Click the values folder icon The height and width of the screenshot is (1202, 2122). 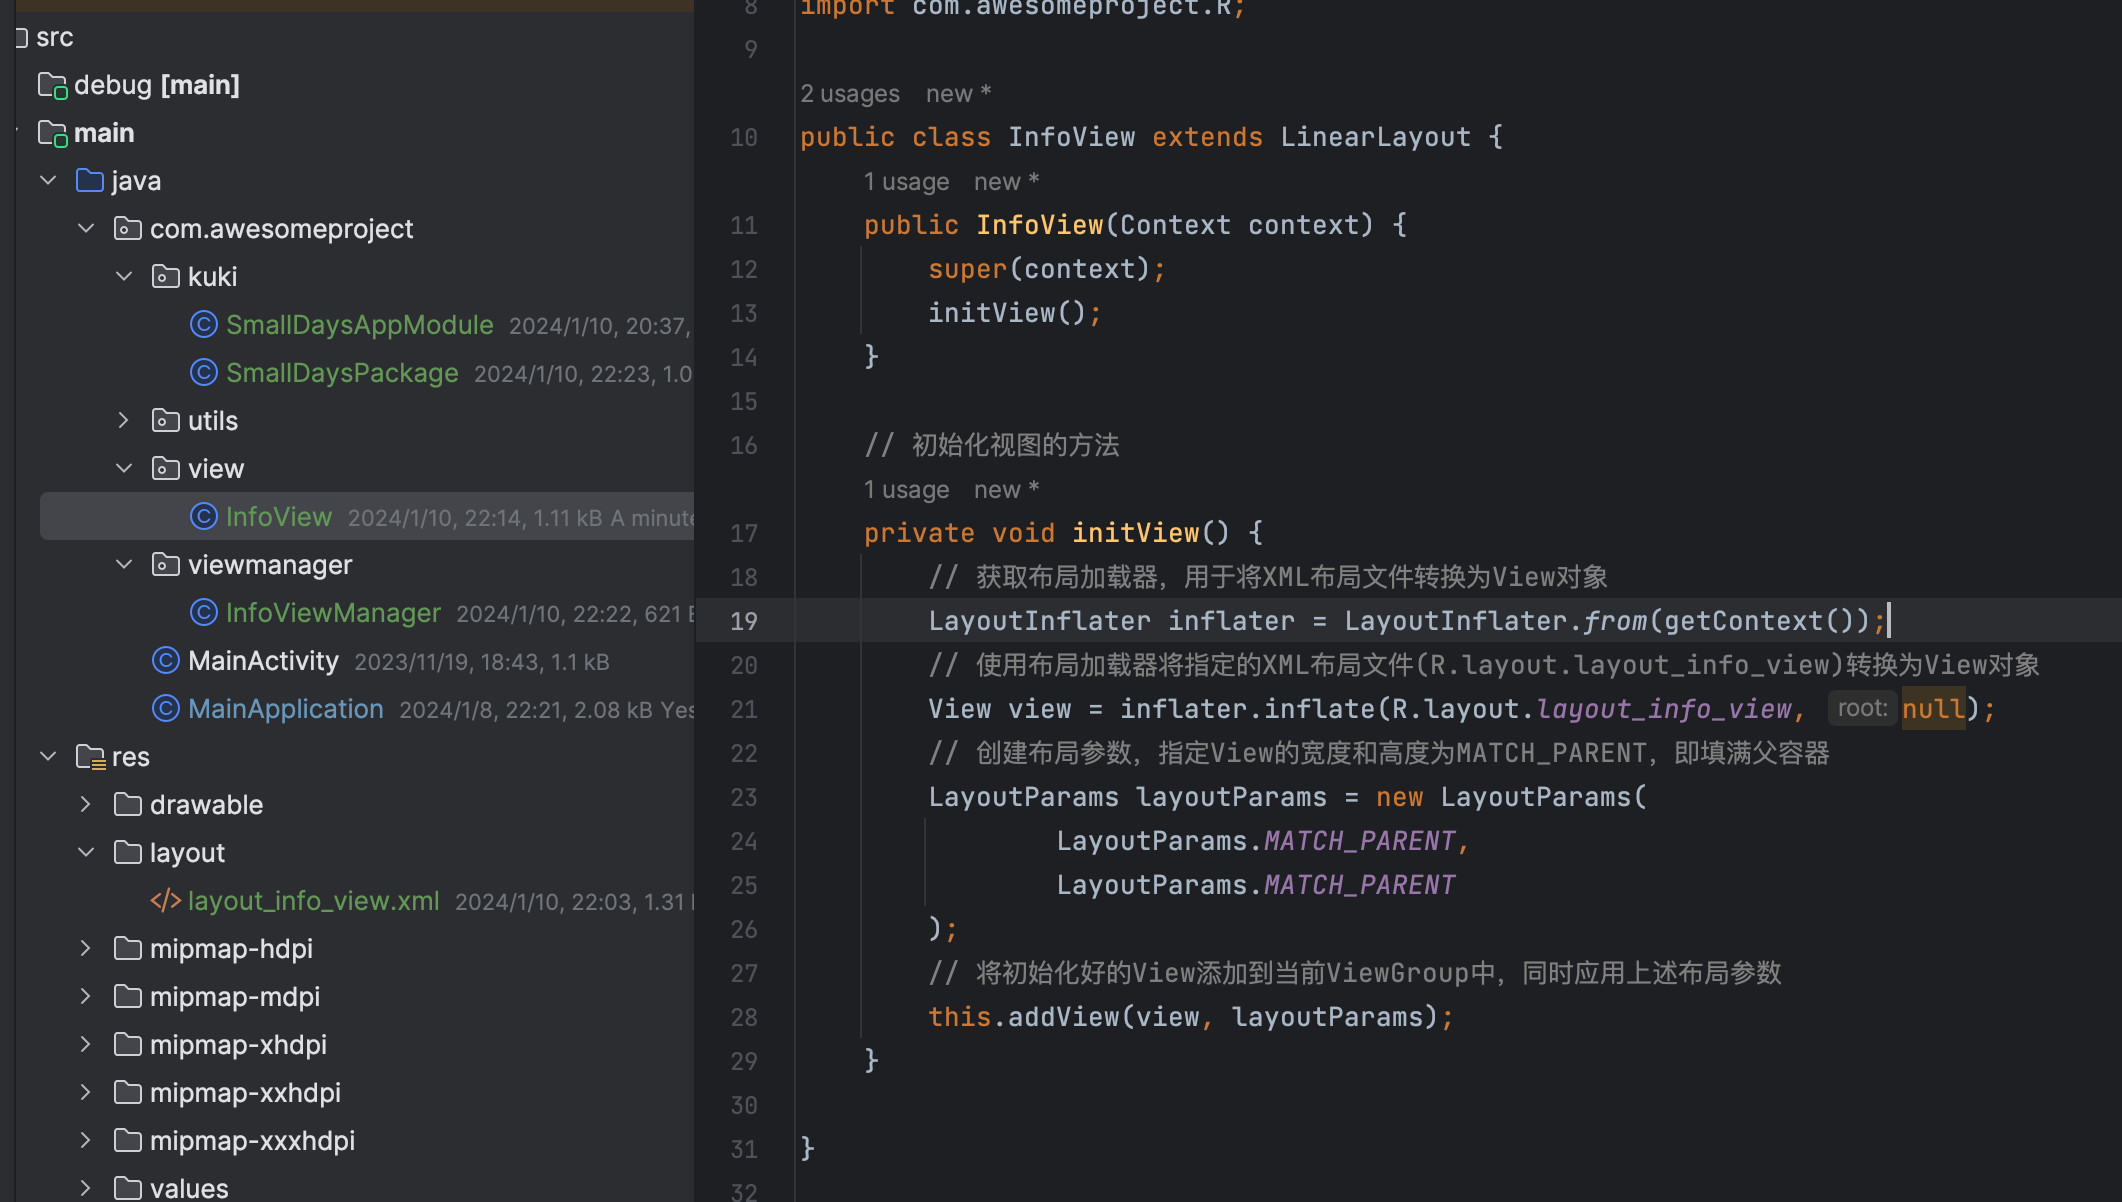click(128, 1189)
